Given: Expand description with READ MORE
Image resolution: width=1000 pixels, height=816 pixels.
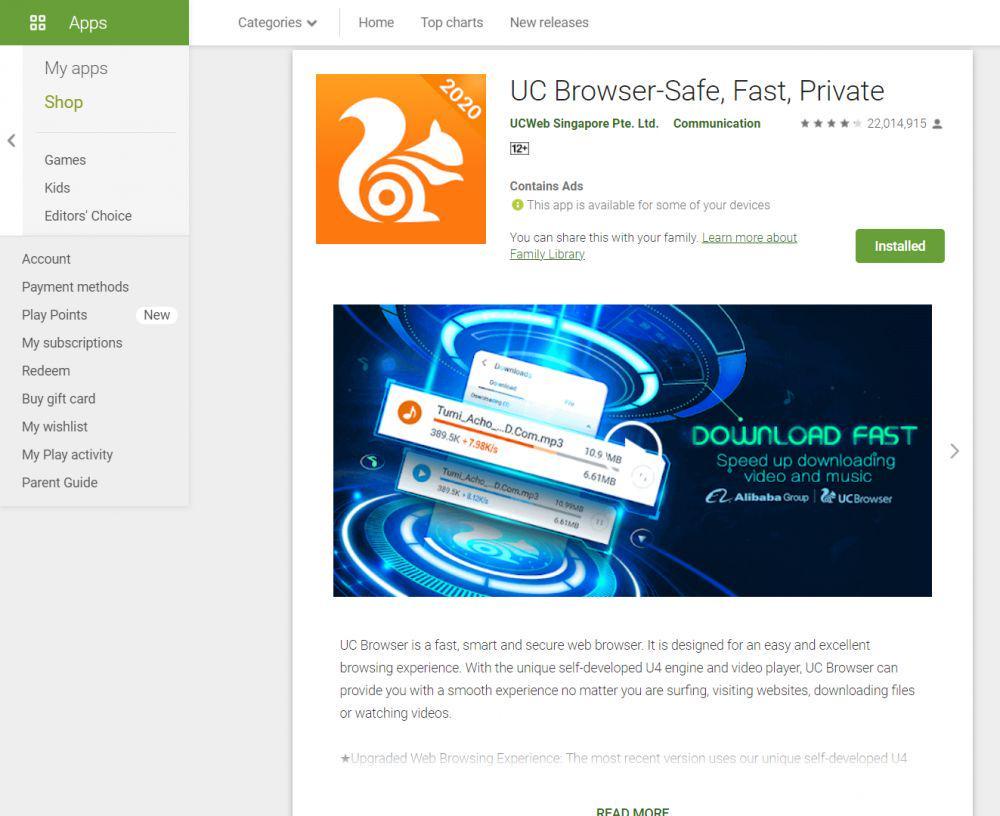Looking at the screenshot, I should pyautogui.click(x=632, y=811).
